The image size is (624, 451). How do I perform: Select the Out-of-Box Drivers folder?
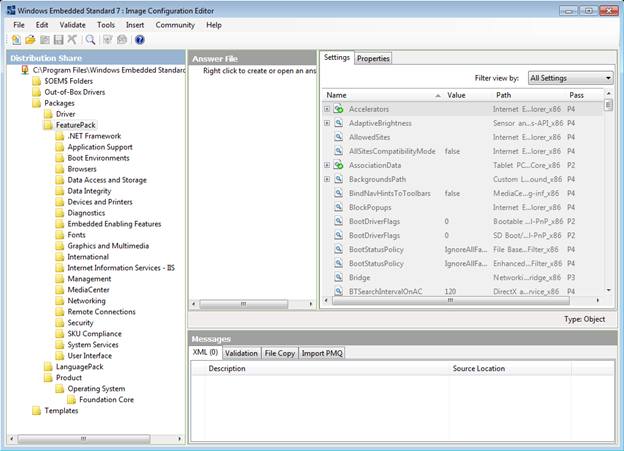[75, 92]
